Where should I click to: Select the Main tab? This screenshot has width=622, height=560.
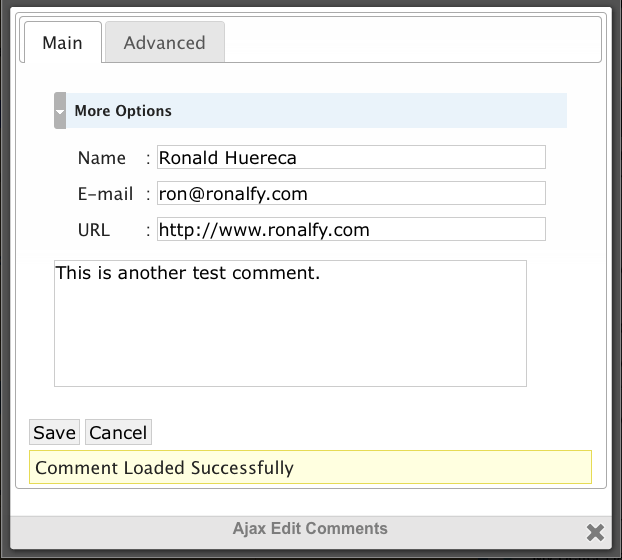(61, 43)
